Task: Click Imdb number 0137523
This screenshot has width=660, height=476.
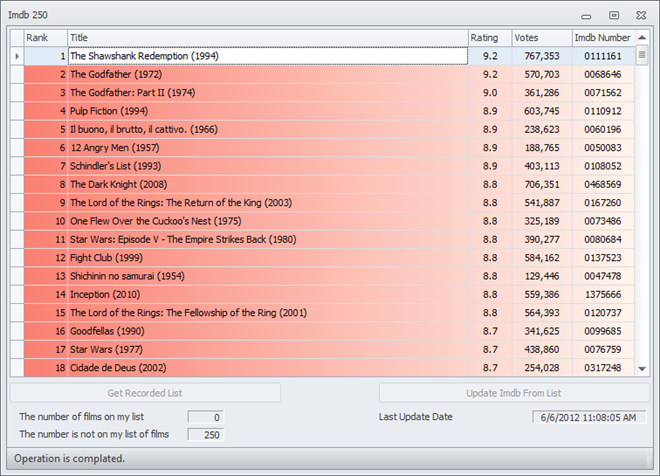Action: tap(603, 258)
